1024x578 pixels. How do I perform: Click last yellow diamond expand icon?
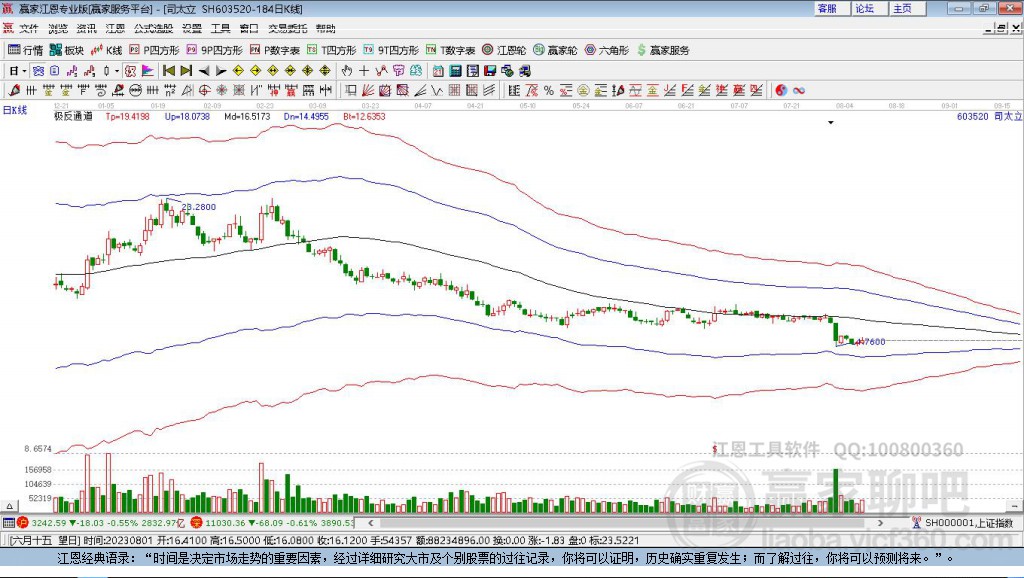tap(325, 71)
